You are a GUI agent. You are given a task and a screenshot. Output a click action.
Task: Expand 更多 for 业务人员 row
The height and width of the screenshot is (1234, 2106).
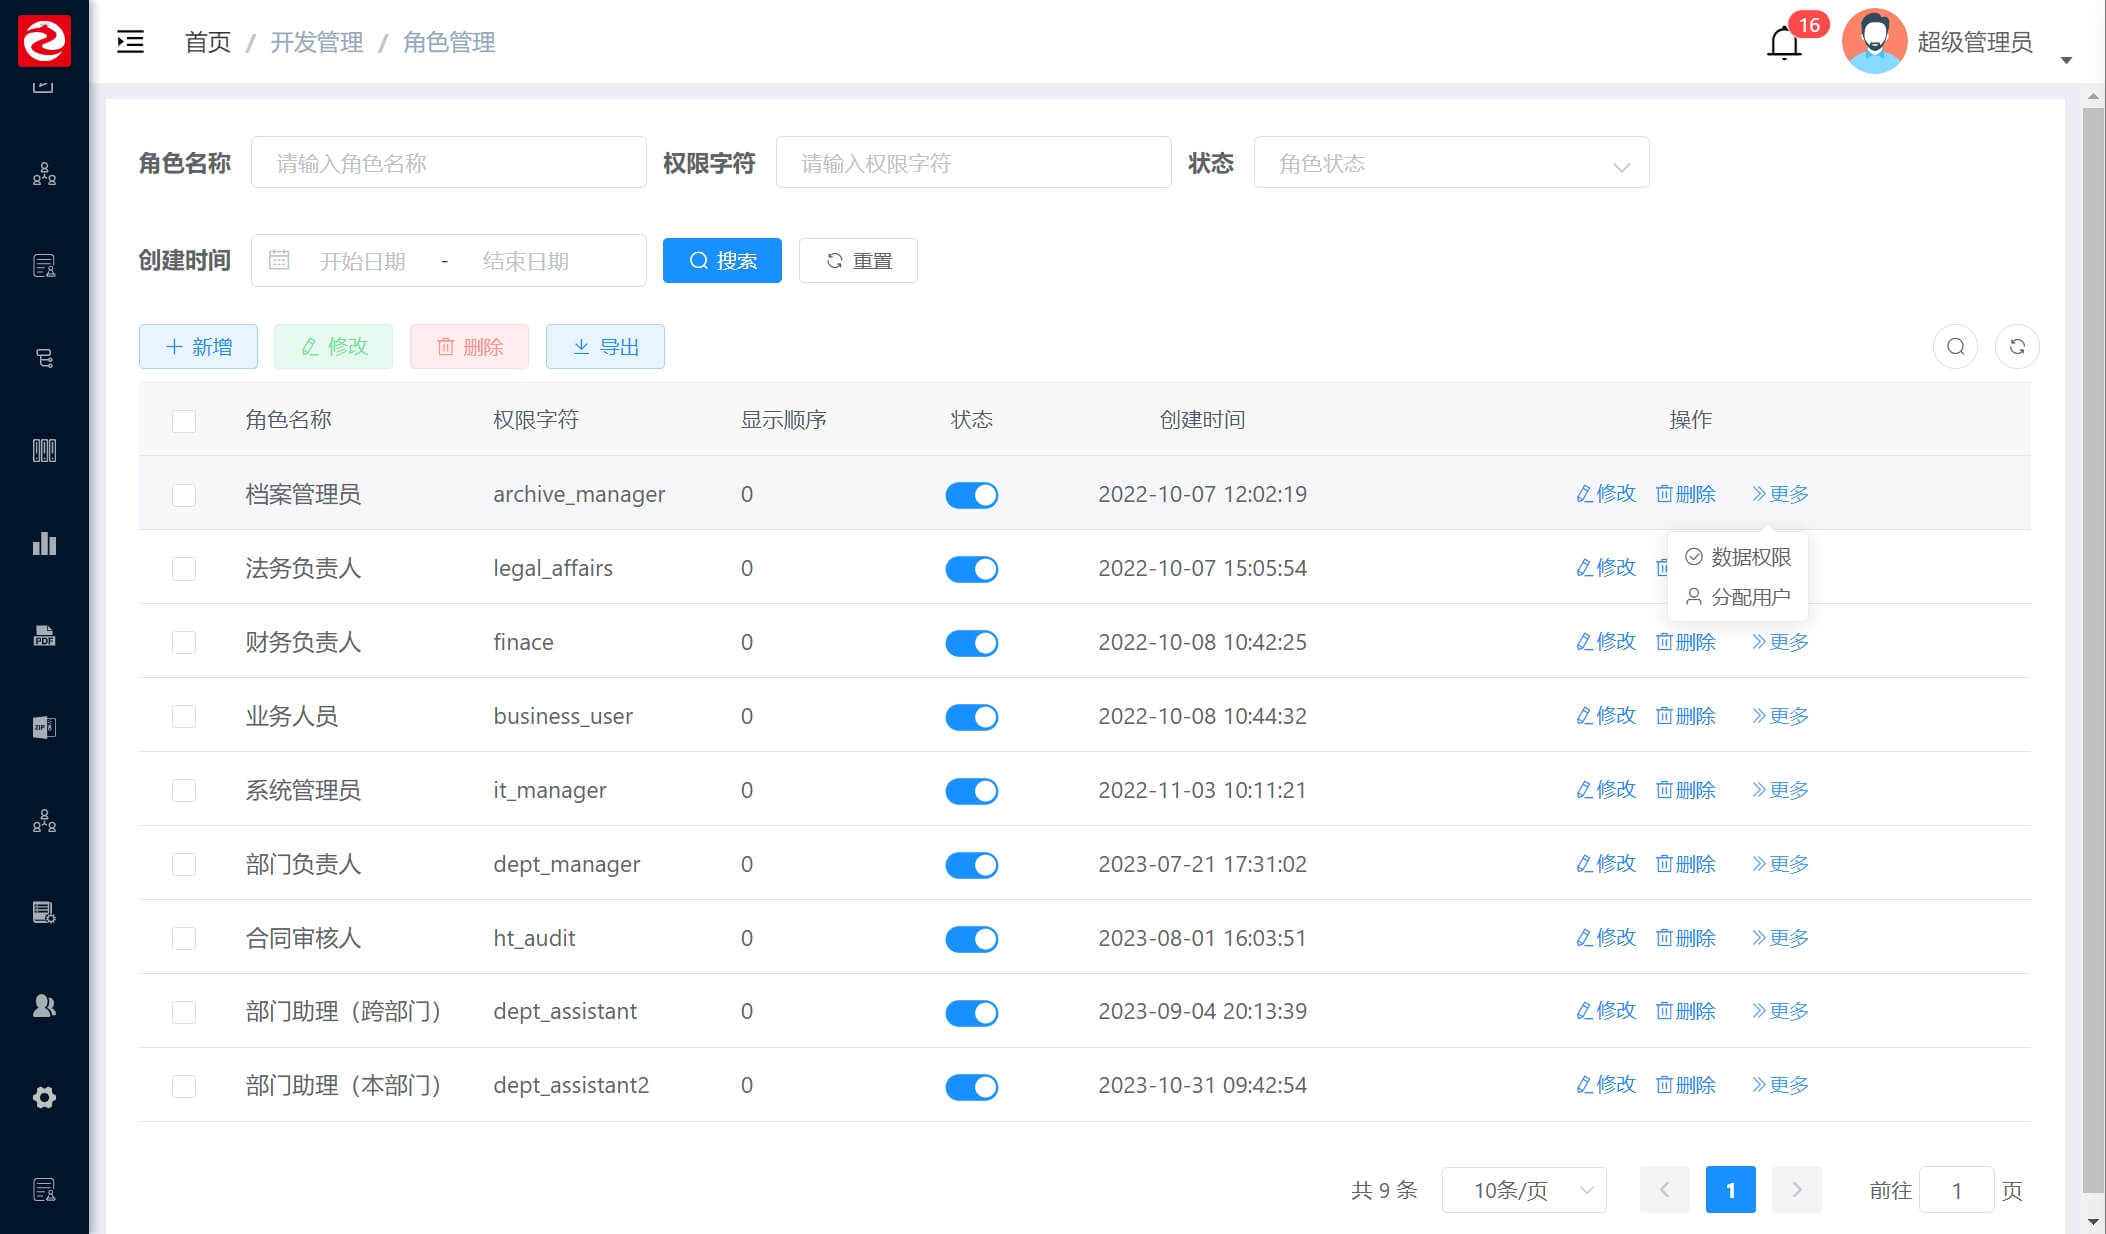click(1780, 716)
